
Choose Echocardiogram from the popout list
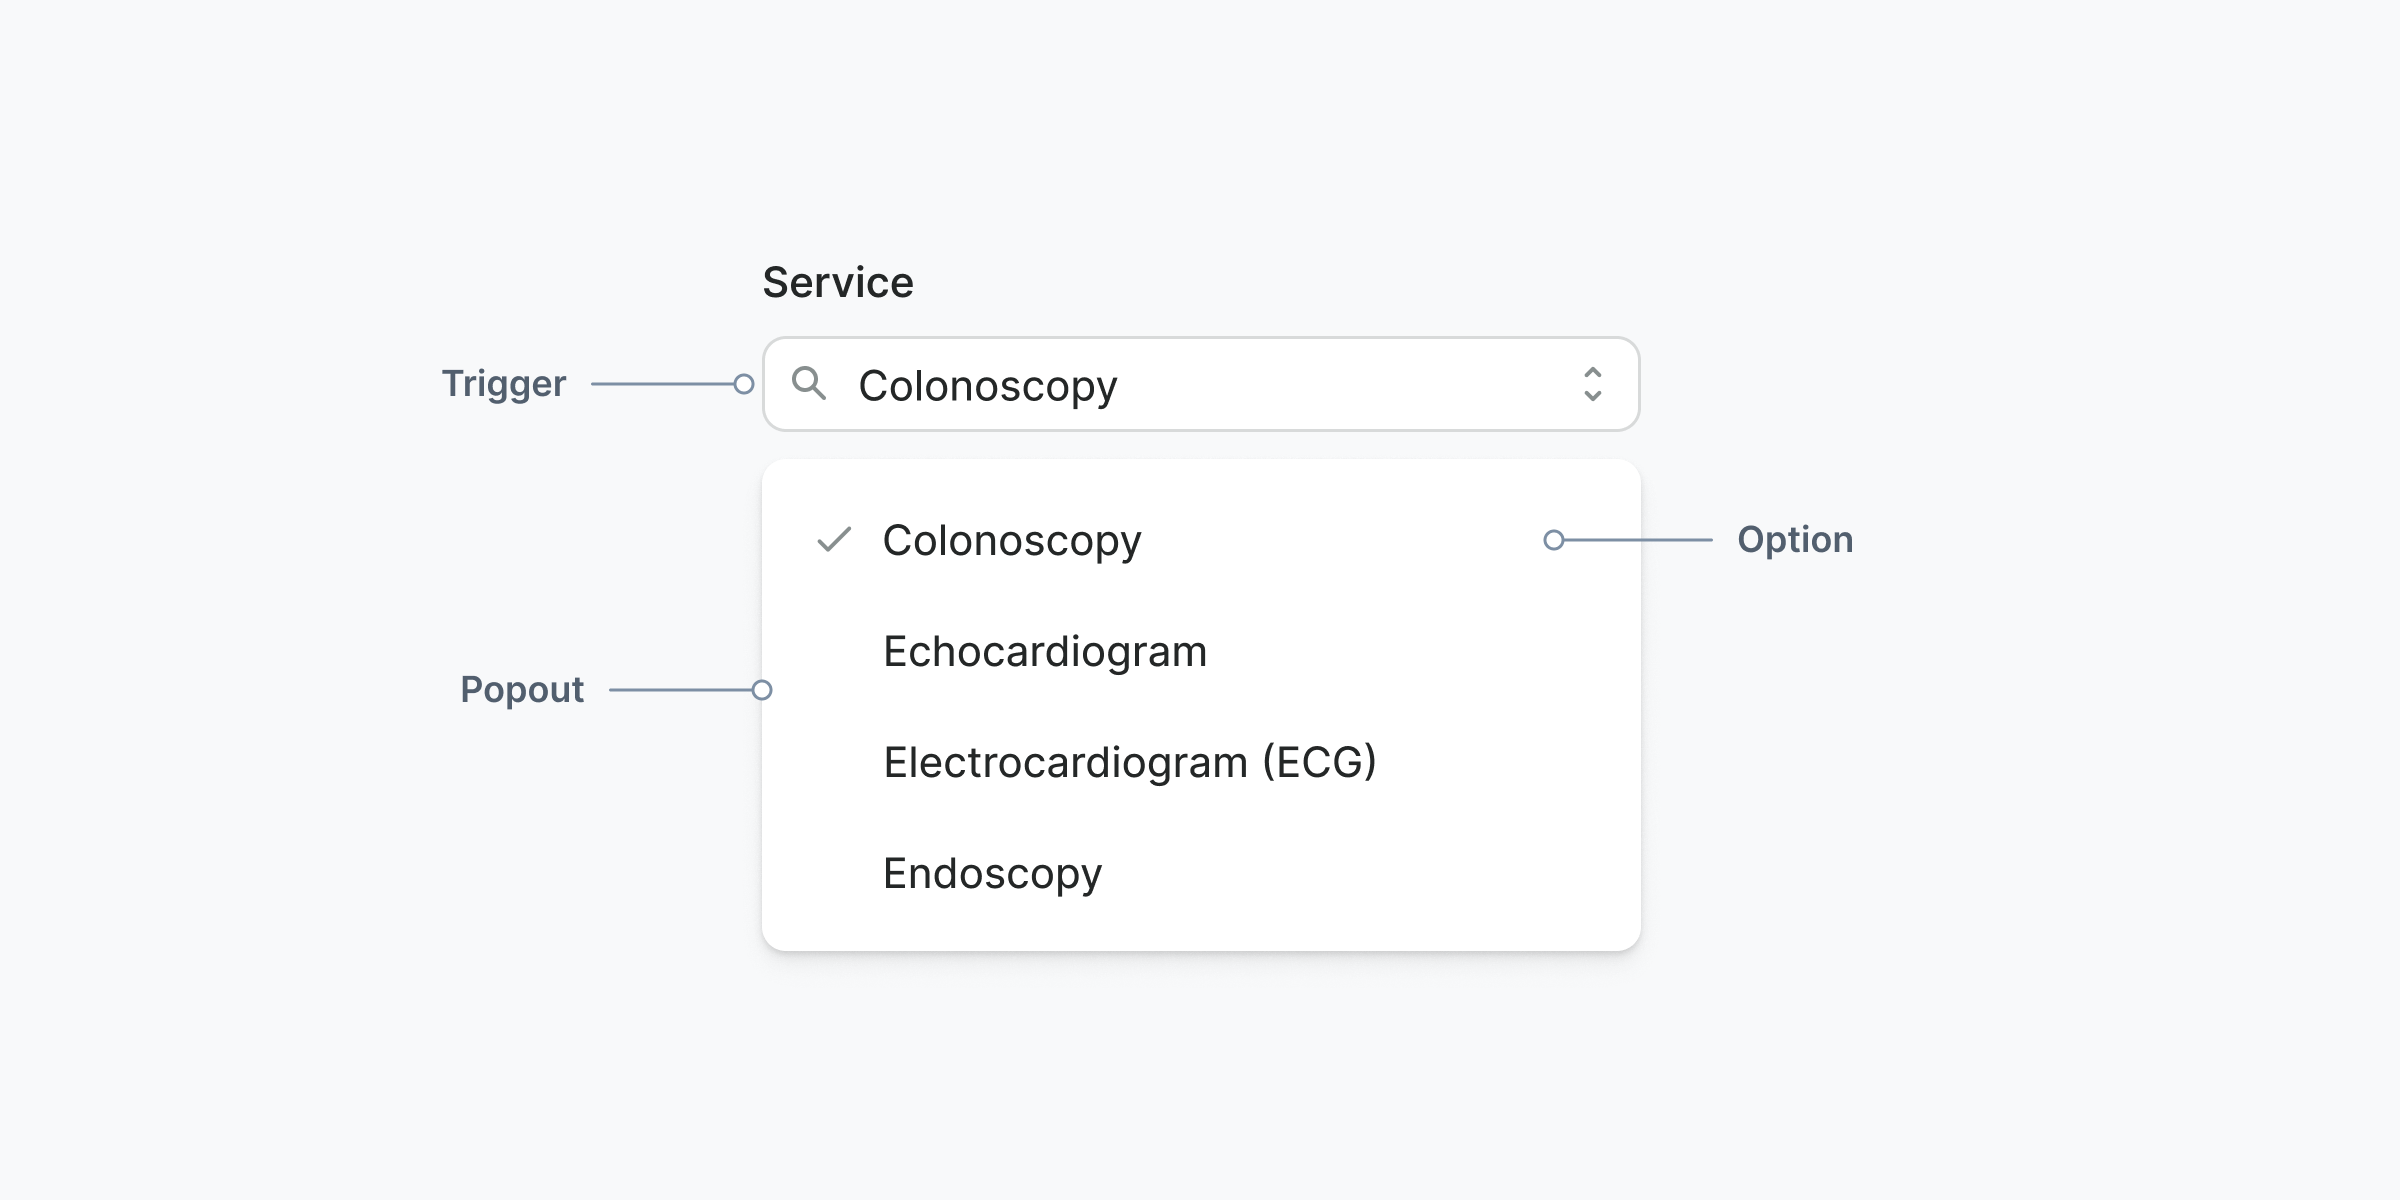tap(1045, 652)
